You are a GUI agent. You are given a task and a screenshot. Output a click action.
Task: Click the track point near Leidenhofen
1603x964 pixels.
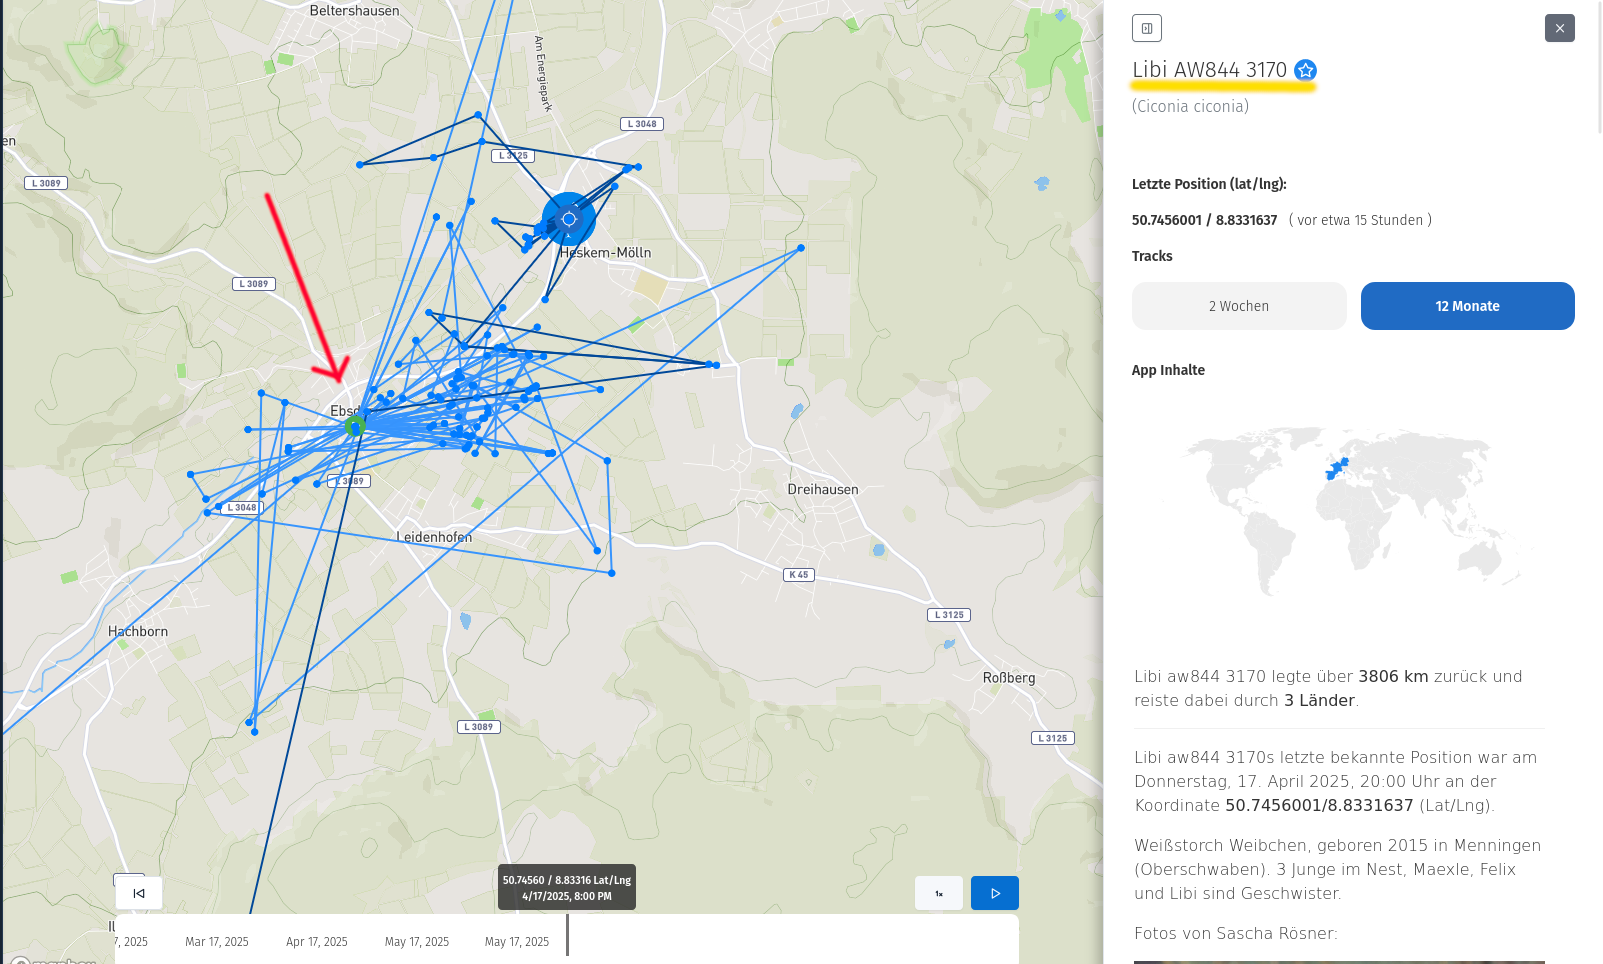597,550
